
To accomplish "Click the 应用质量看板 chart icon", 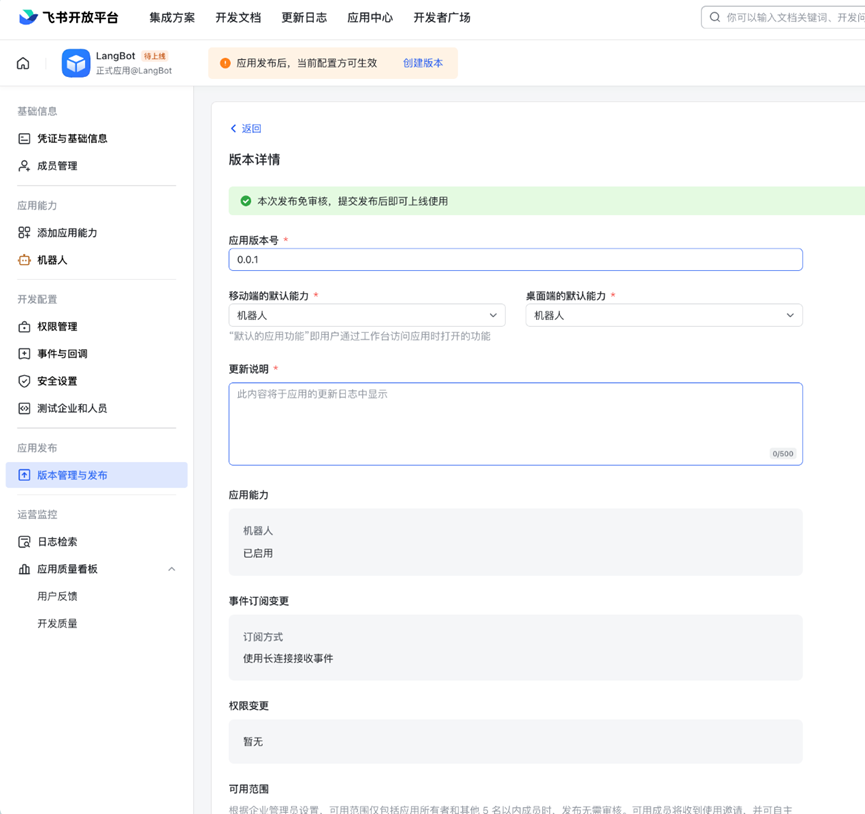I will [24, 569].
